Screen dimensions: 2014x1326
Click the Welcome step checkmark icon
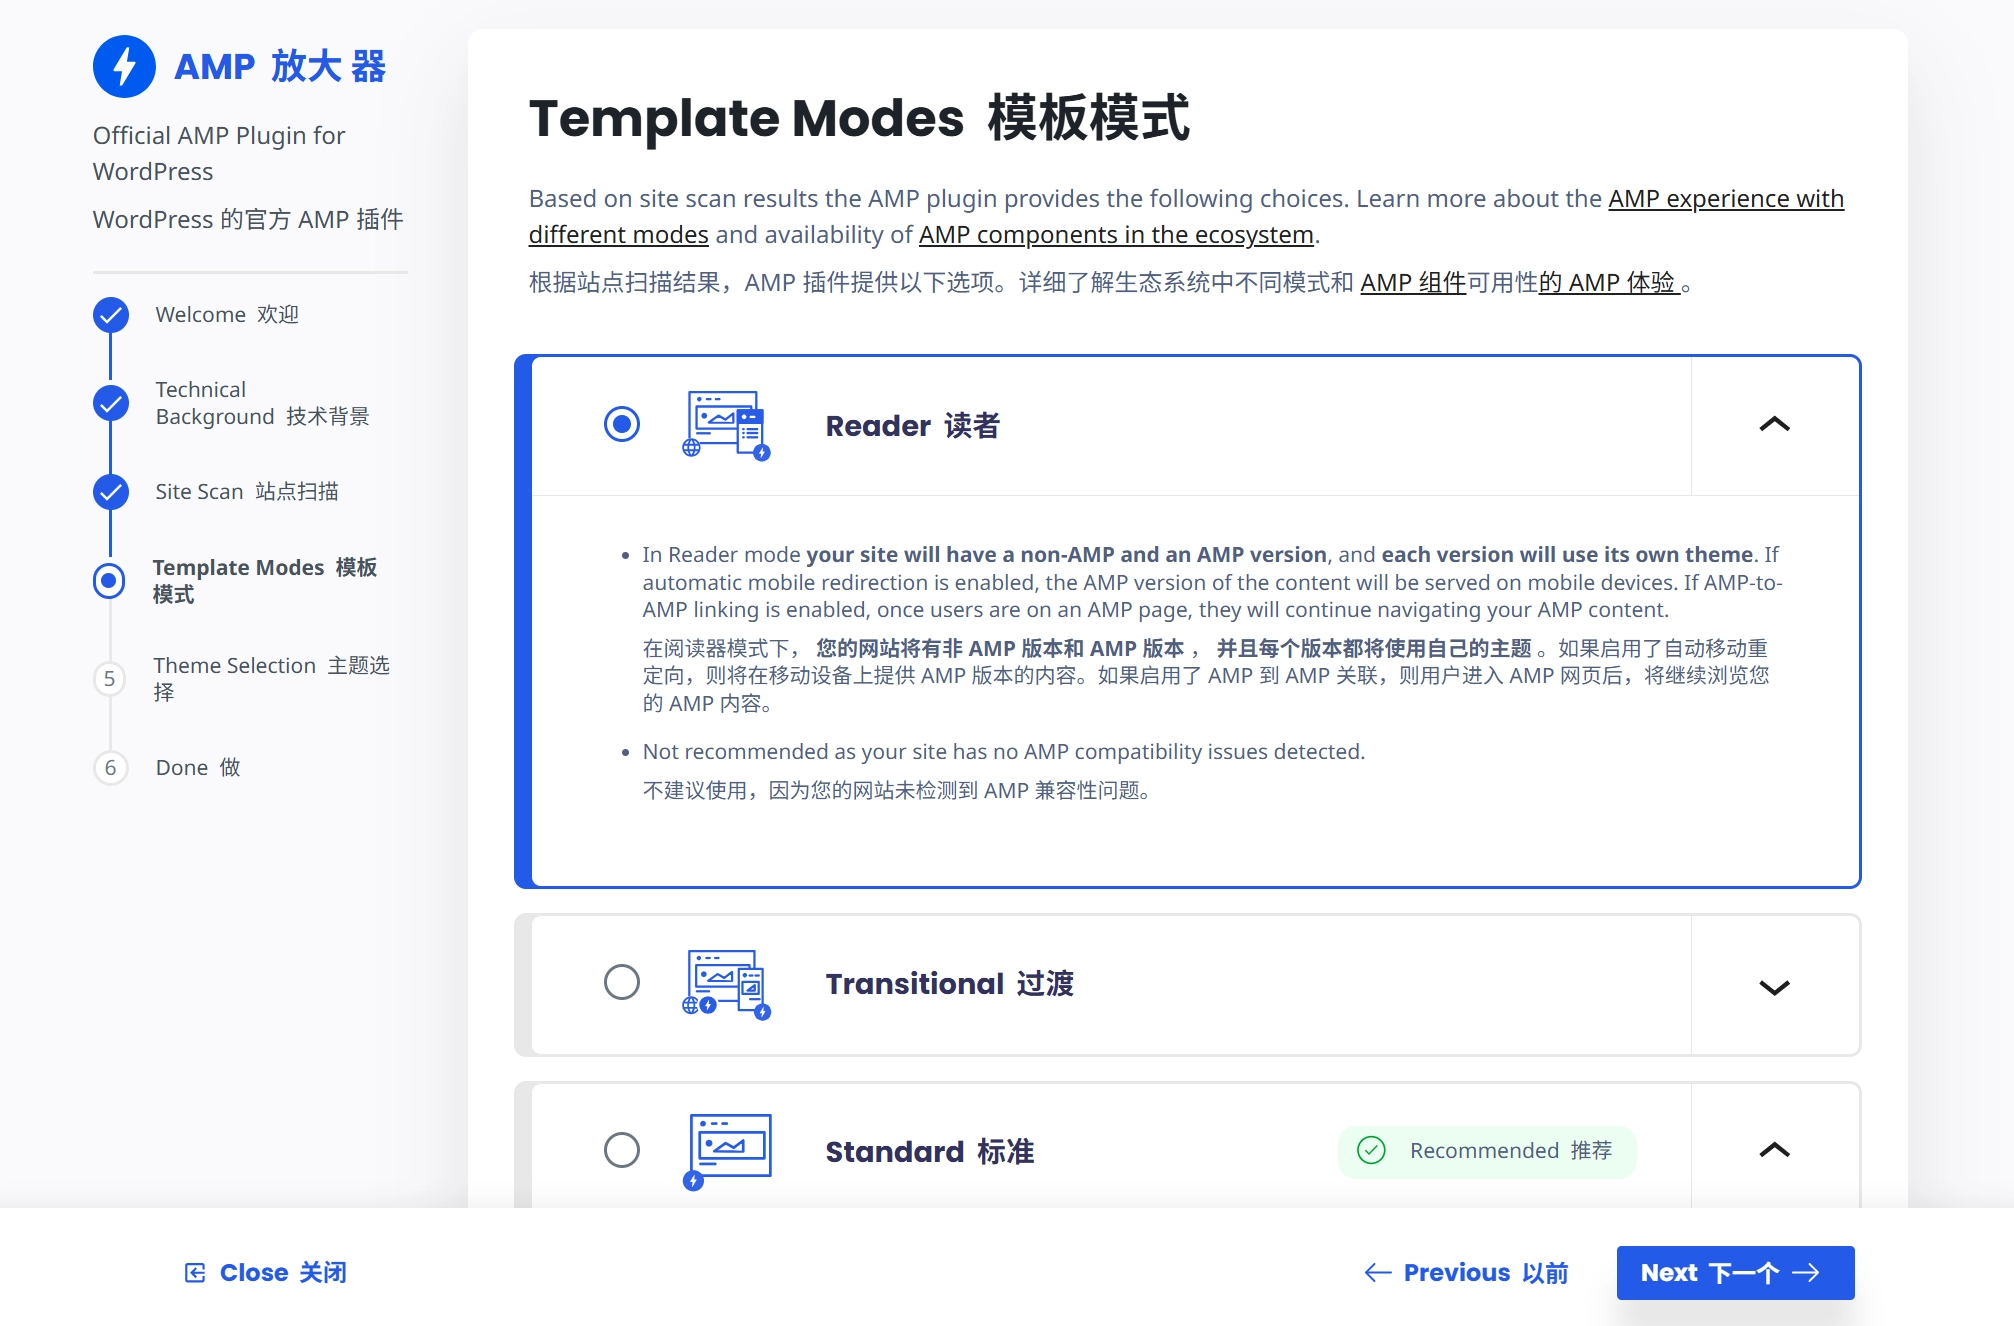[110, 315]
